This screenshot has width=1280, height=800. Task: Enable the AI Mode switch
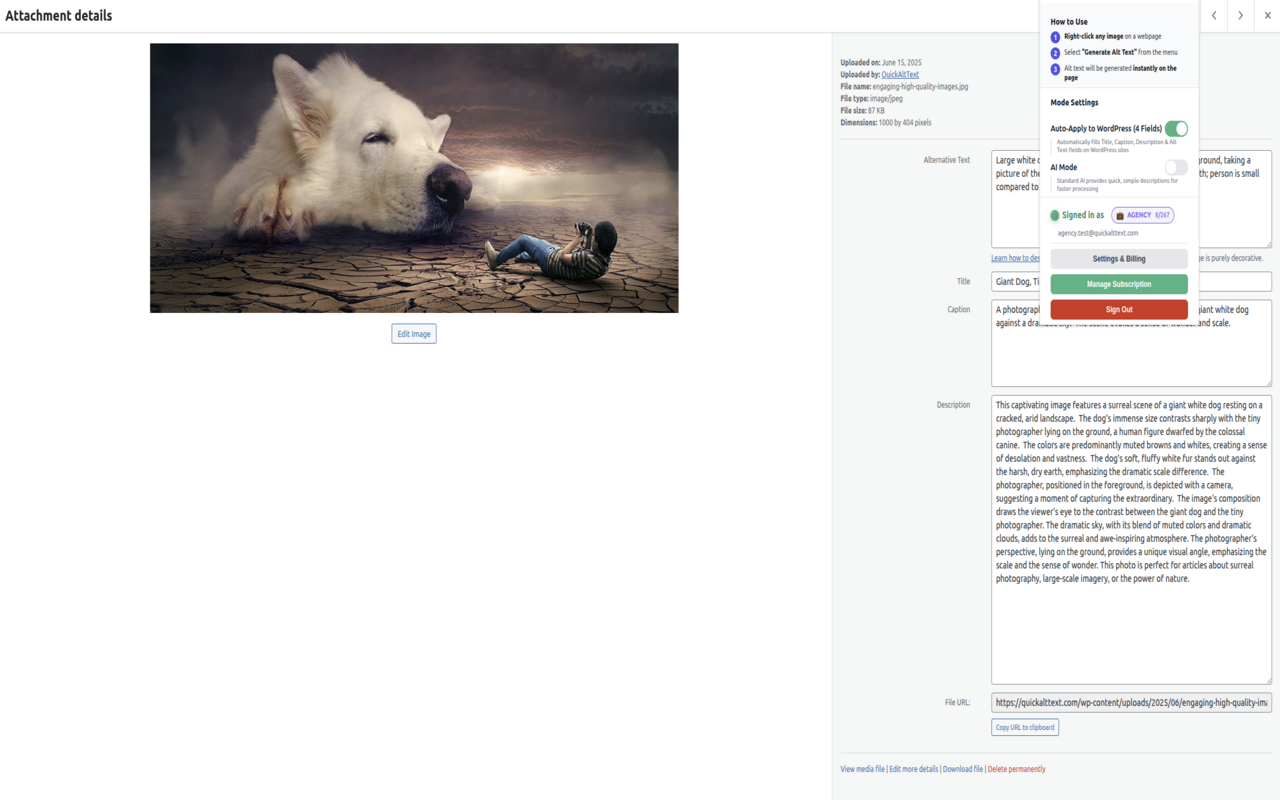click(1176, 167)
